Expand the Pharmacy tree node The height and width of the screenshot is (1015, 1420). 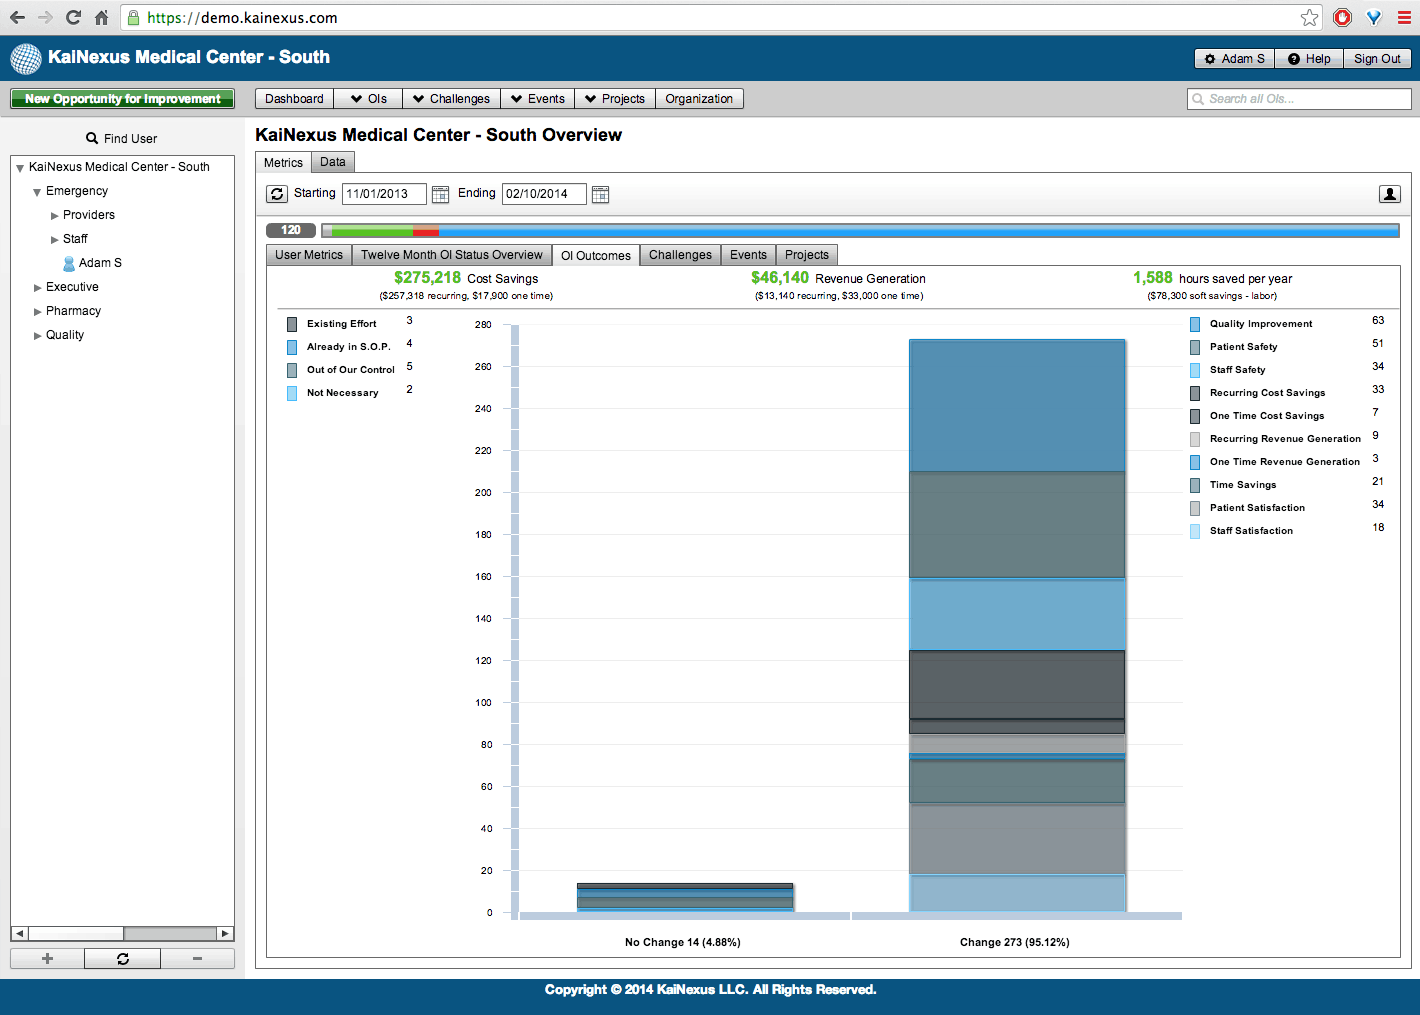tap(38, 312)
